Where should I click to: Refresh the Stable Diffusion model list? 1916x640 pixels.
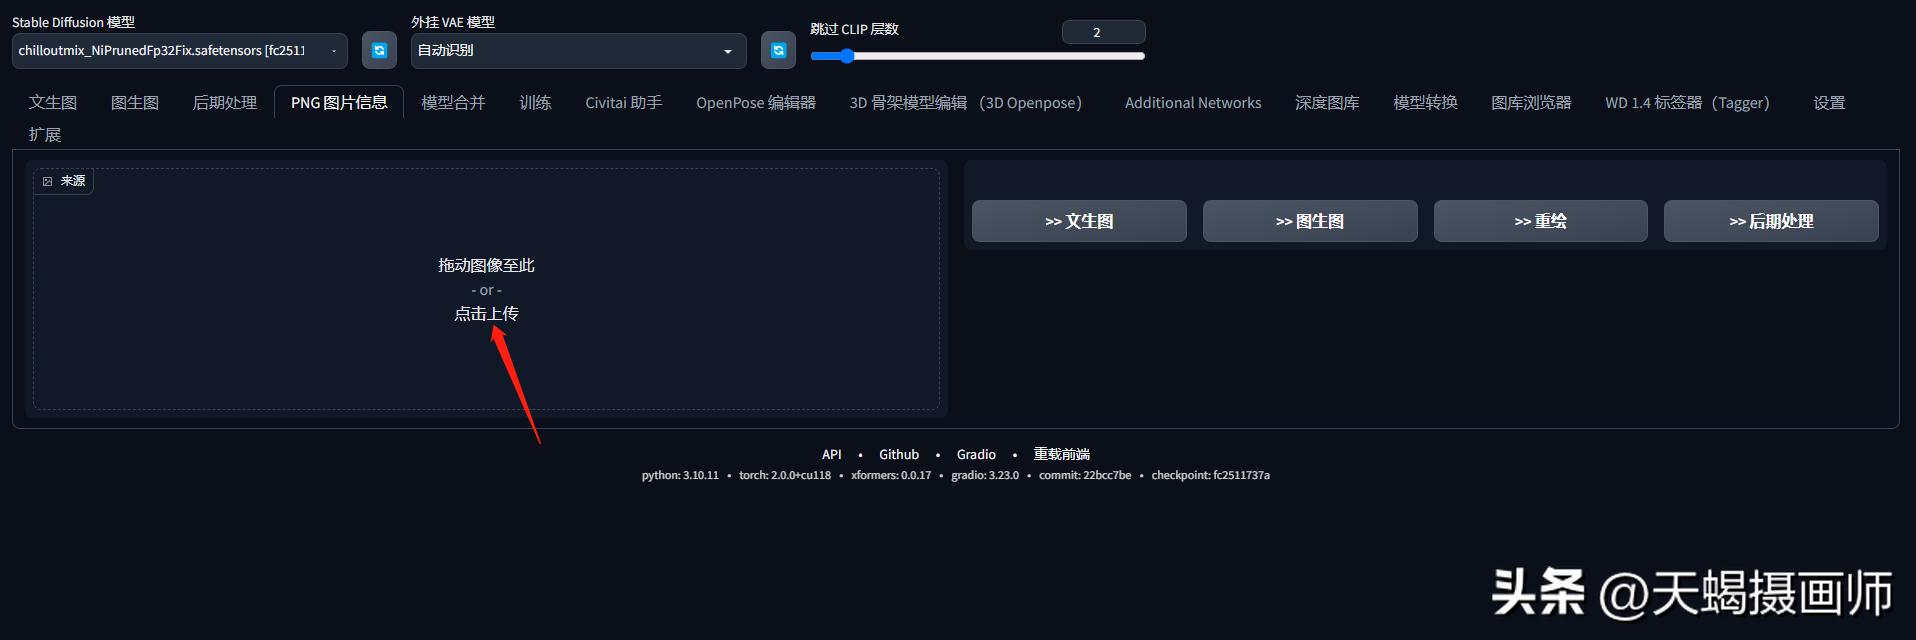[x=379, y=50]
